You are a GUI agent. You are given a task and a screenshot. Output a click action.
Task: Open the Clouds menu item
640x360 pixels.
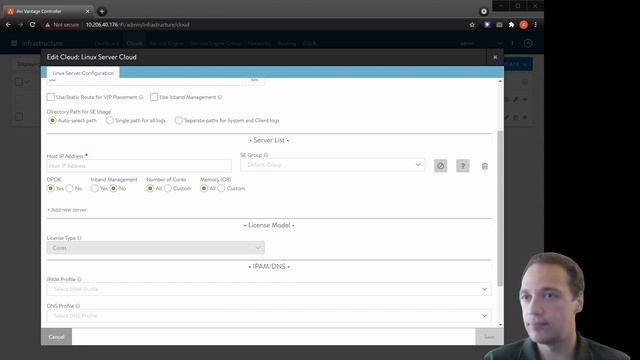[134, 43]
